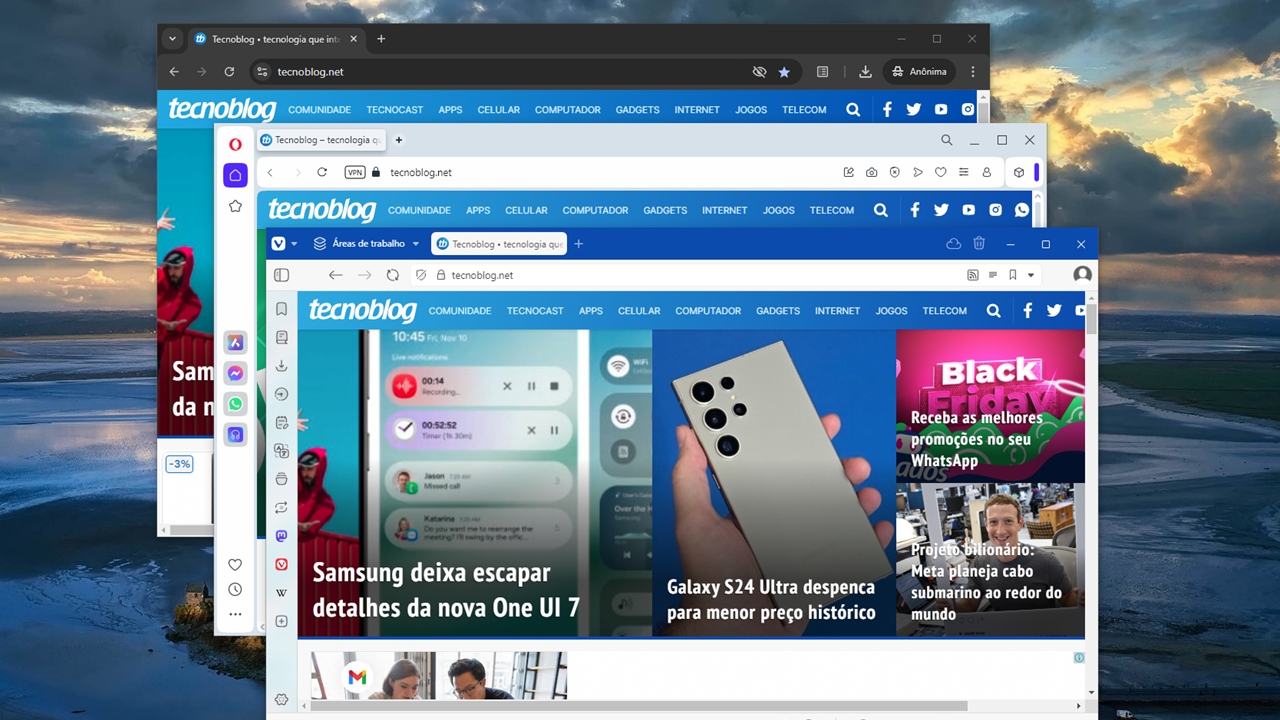Take snapshot with Opera camera icon
Viewport: 1280px width, 720px height.
click(x=872, y=172)
